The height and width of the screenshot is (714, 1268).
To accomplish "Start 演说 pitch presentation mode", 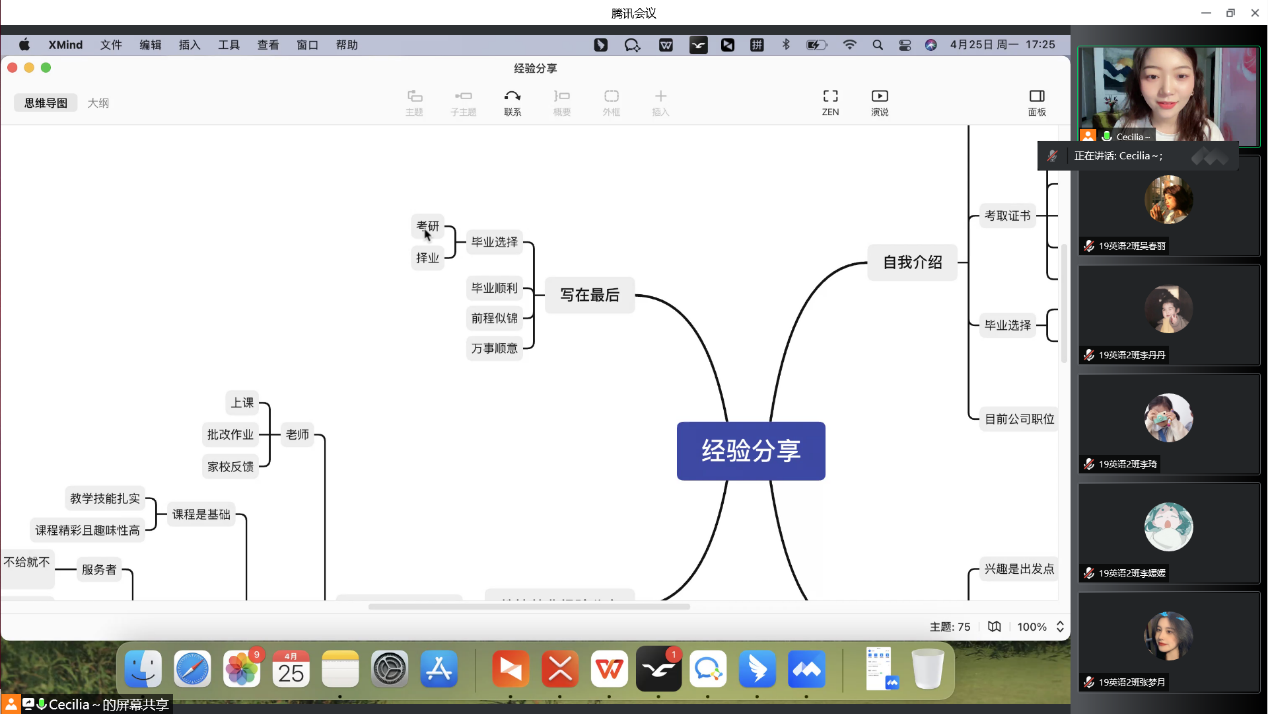I will coord(879,97).
